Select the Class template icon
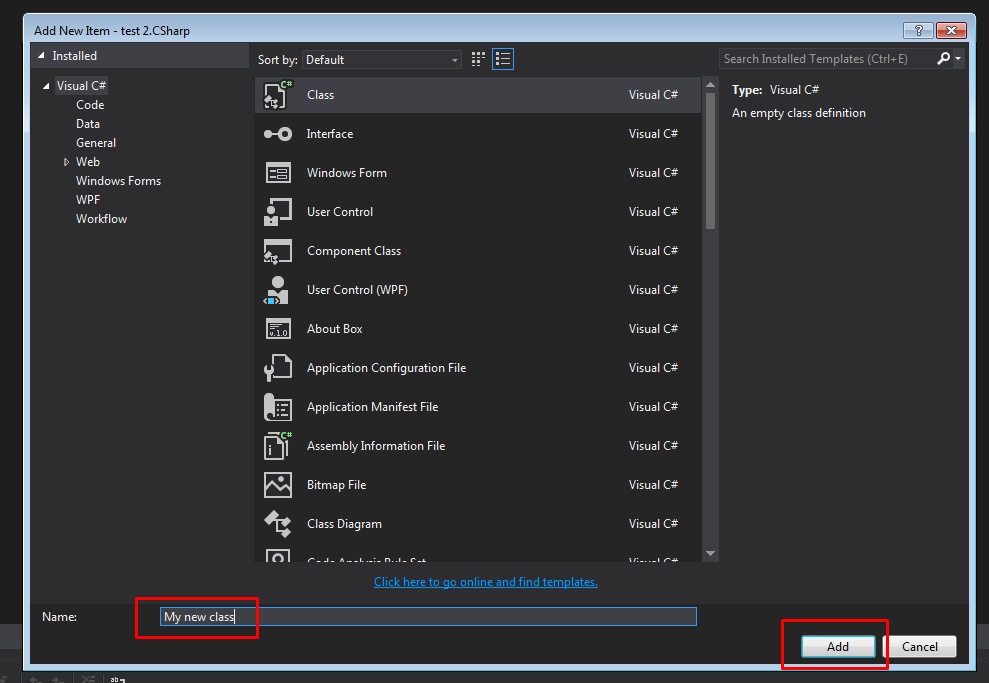This screenshot has height=683, width=989. (x=278, y=95)
